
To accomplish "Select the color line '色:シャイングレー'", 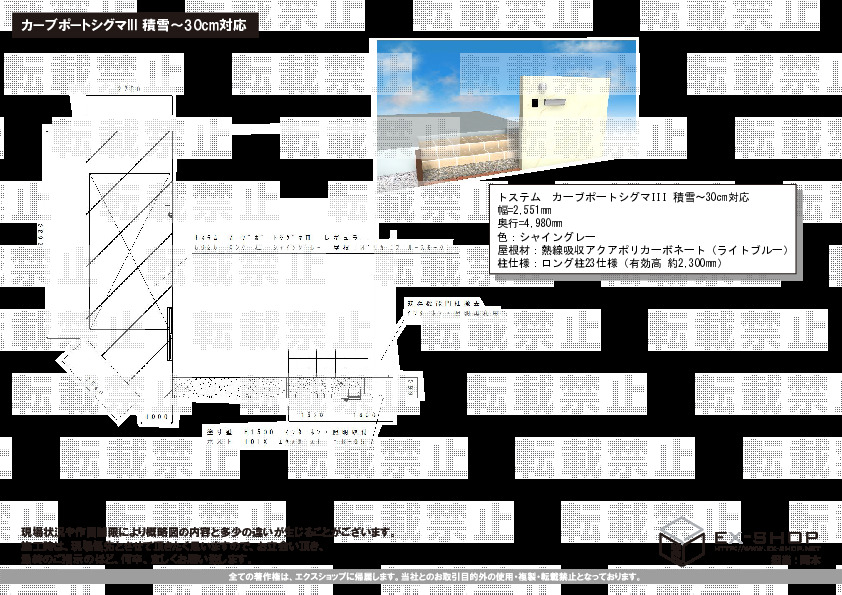I will (546, 236).
